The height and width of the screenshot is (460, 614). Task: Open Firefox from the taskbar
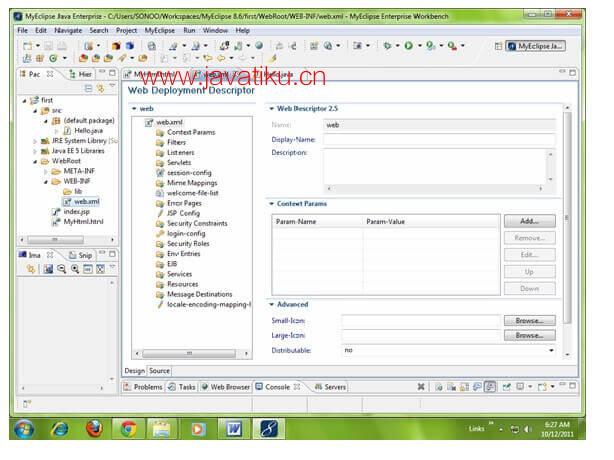pos(94,429)
